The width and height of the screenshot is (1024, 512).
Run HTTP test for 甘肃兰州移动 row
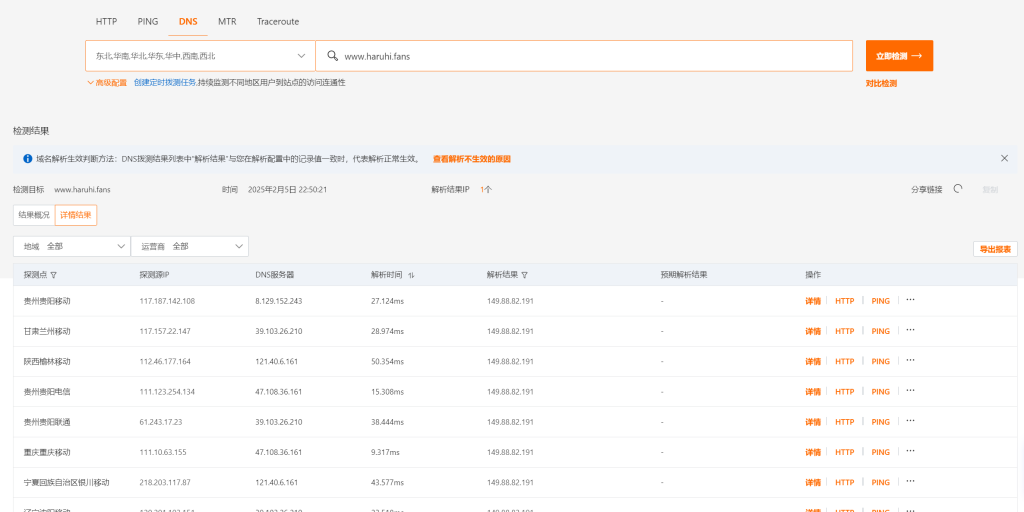coord(844,331)
